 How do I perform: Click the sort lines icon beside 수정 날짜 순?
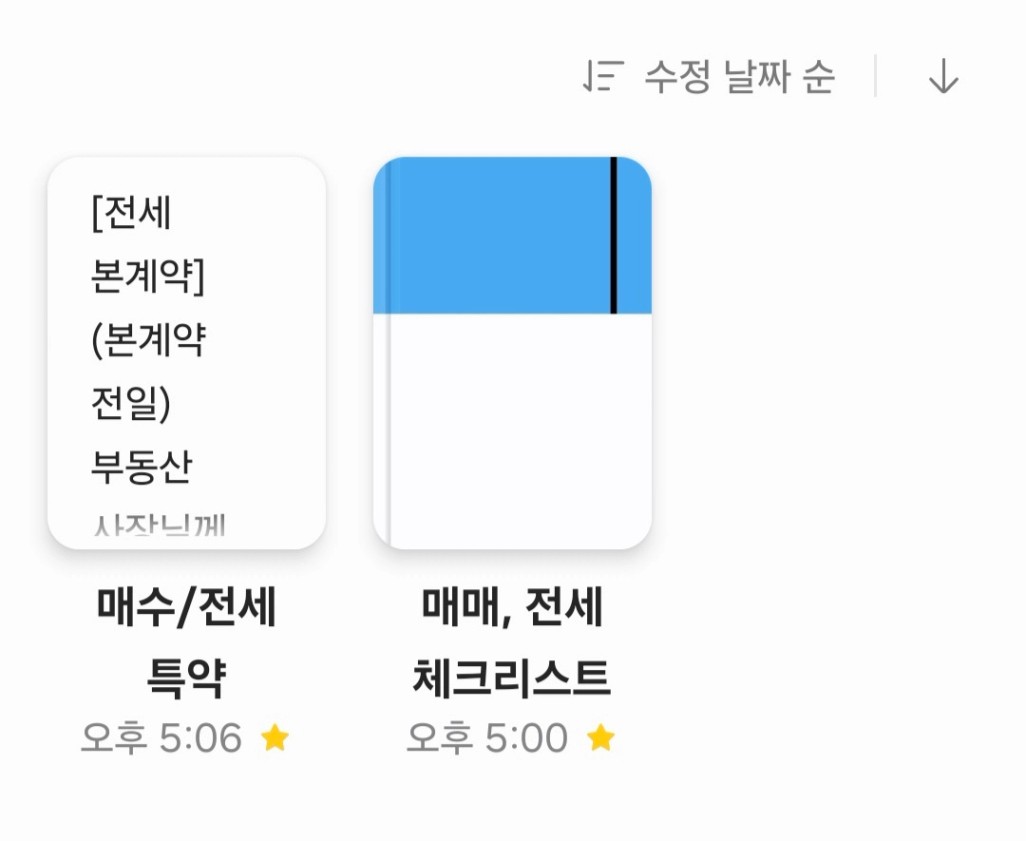click(x=603, y=76)
